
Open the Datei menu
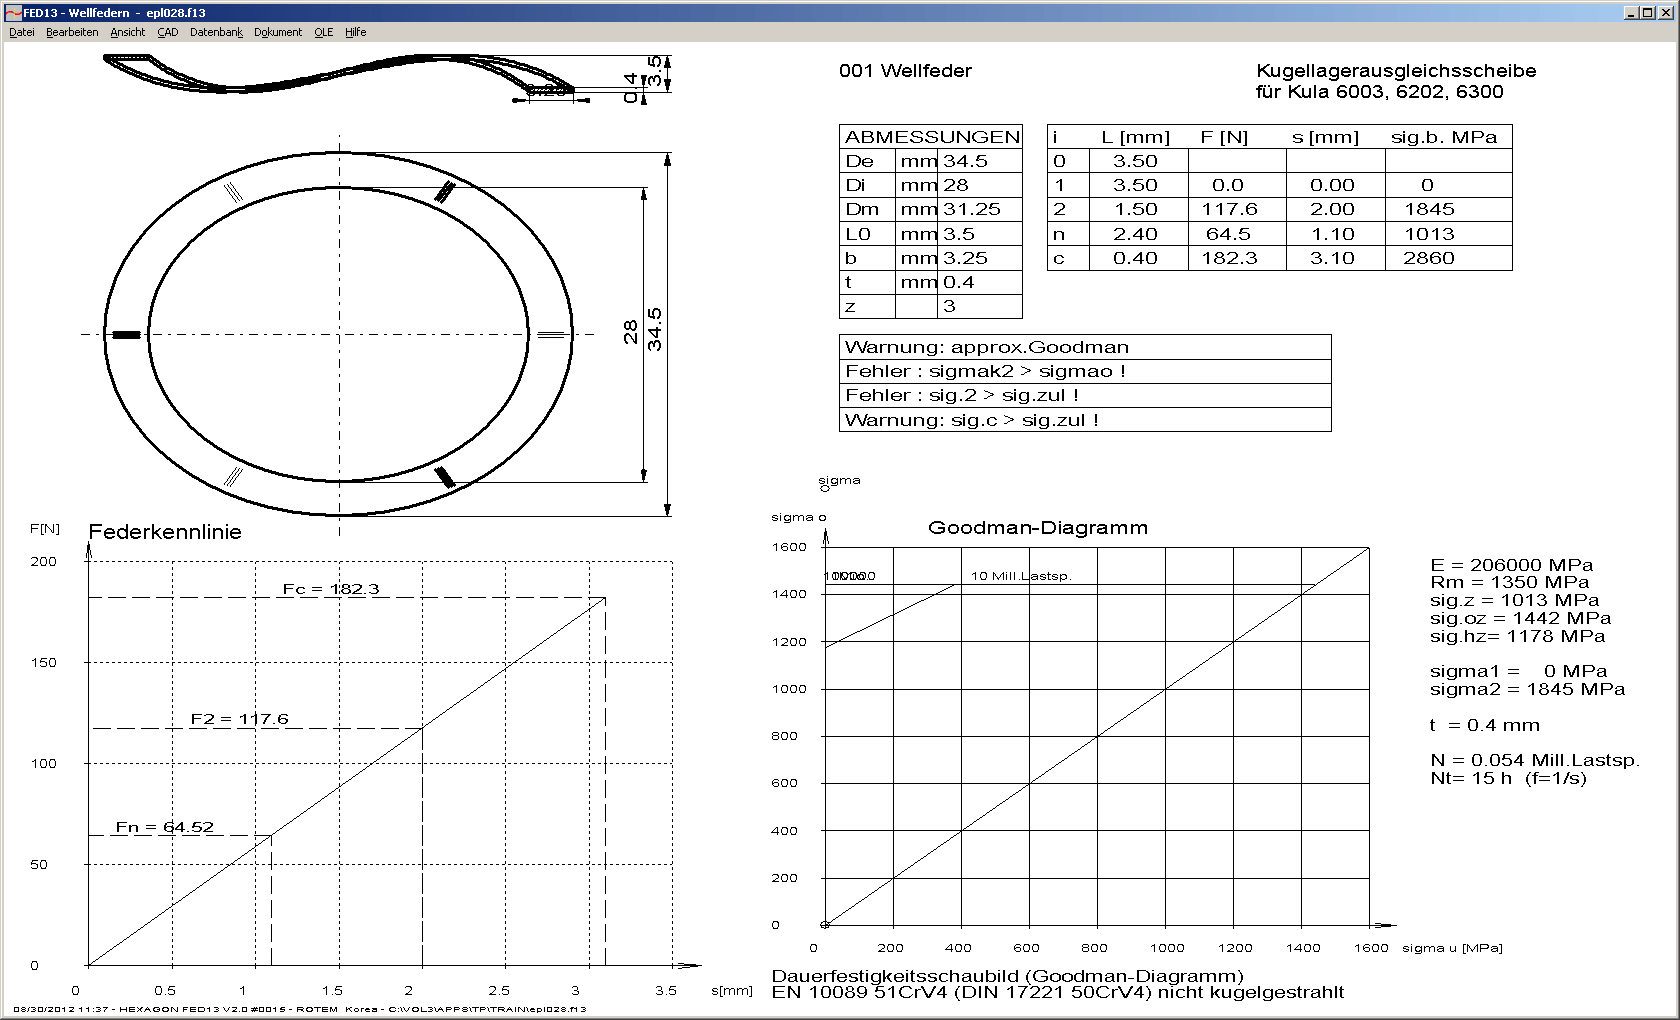21,32
